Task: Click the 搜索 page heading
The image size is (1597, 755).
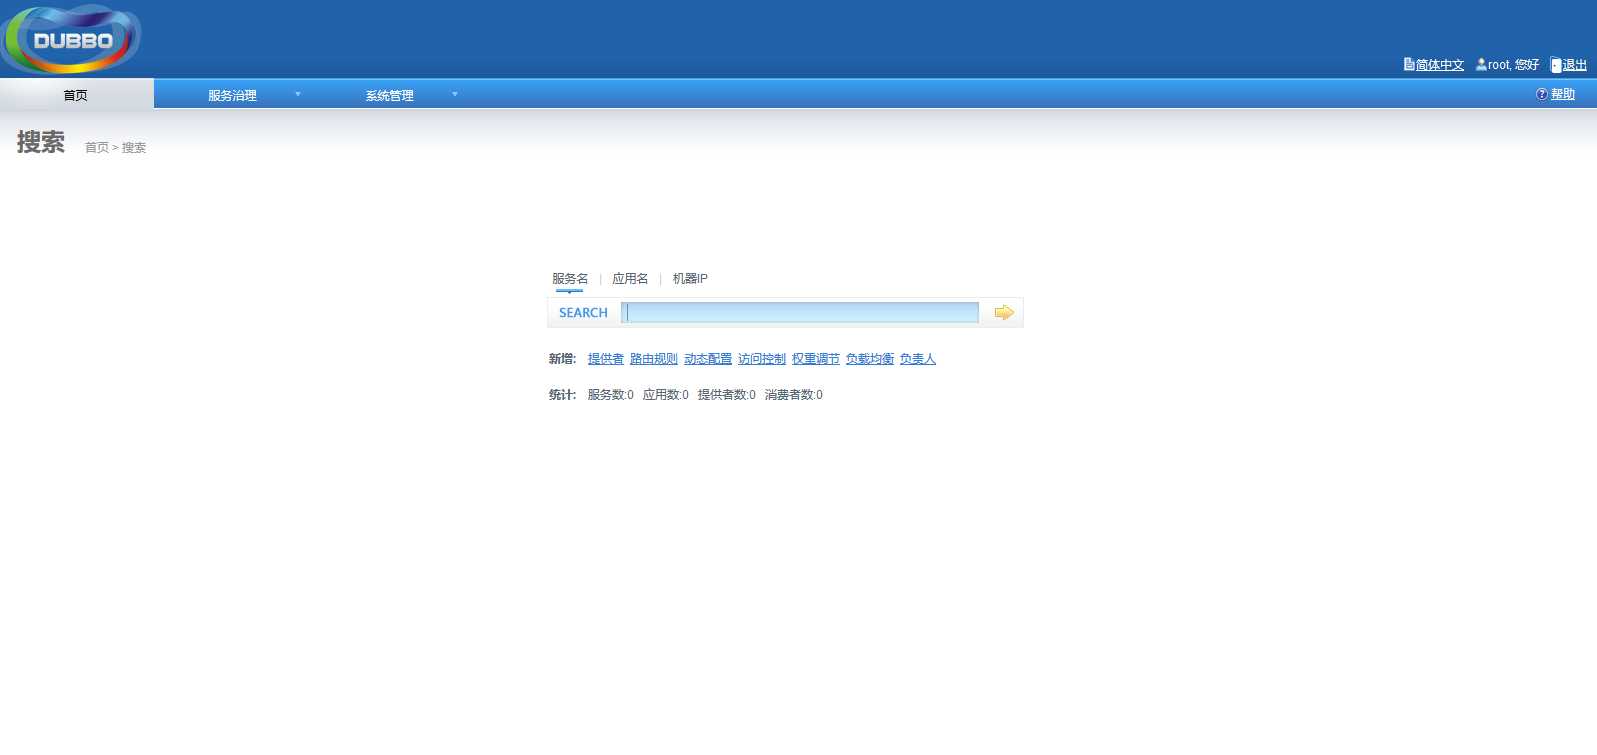Action: tap(41, 143)
